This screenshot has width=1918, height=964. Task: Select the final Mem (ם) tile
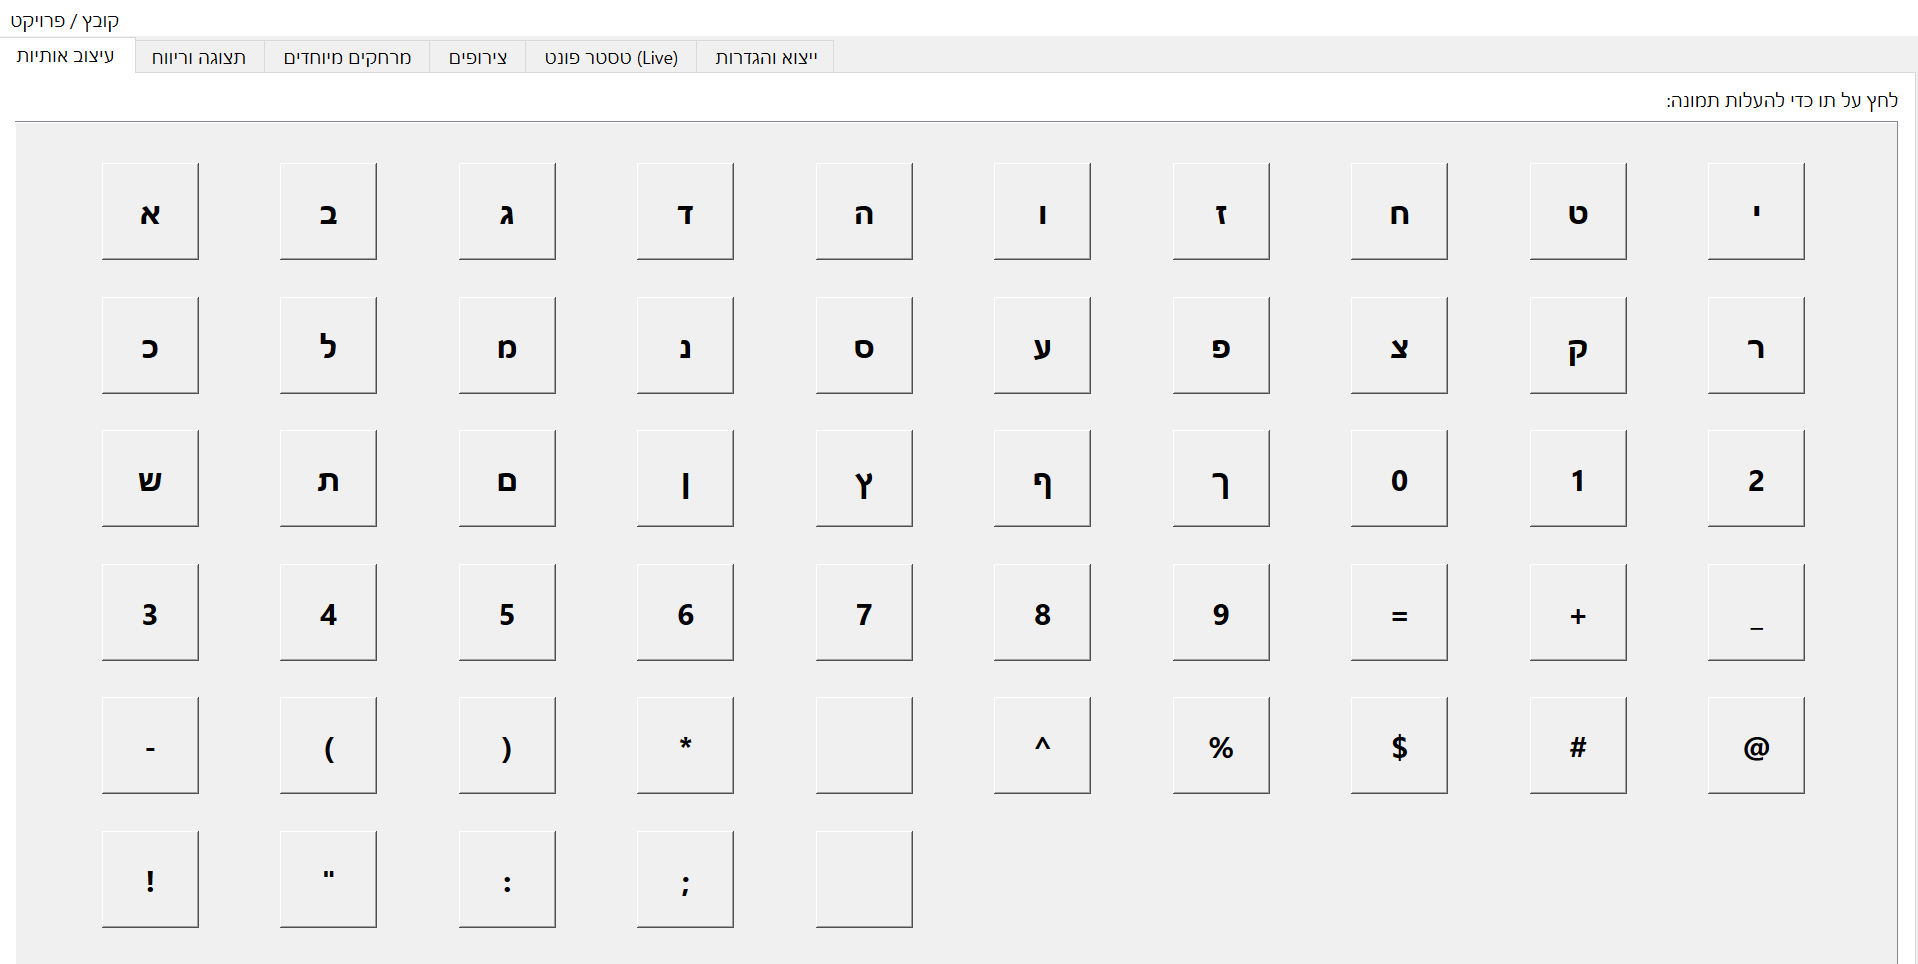click(x=507, y=479)
